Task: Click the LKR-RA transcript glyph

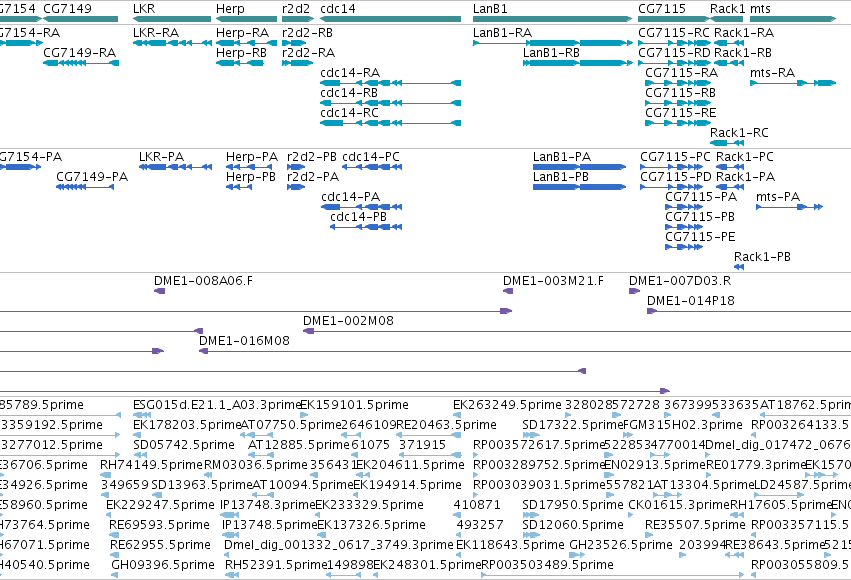Action: 172,43
